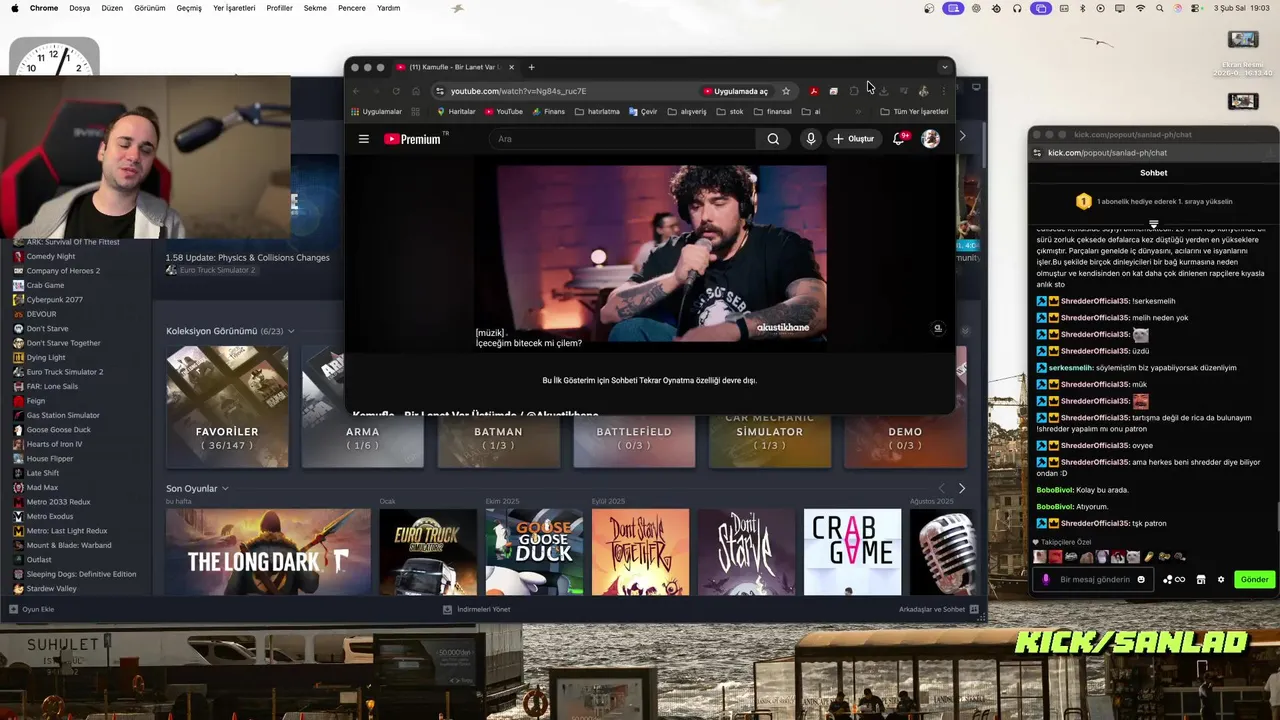Go to Chrome home page icon
Image resolution: width=1280 pixels, height=720 pixels.
tap(416, 91)
